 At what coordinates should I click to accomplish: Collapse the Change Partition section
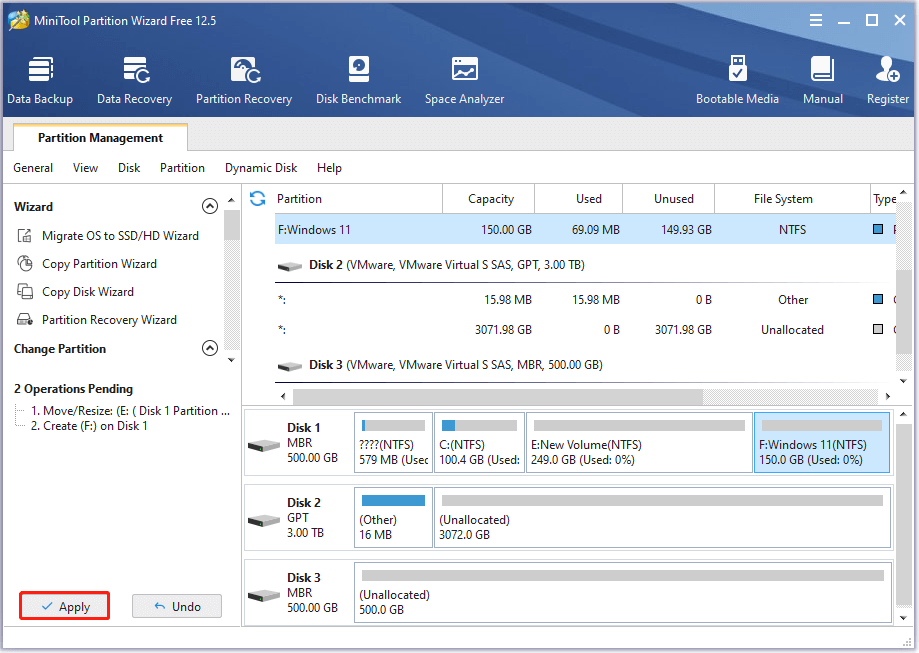coord(210,348)
